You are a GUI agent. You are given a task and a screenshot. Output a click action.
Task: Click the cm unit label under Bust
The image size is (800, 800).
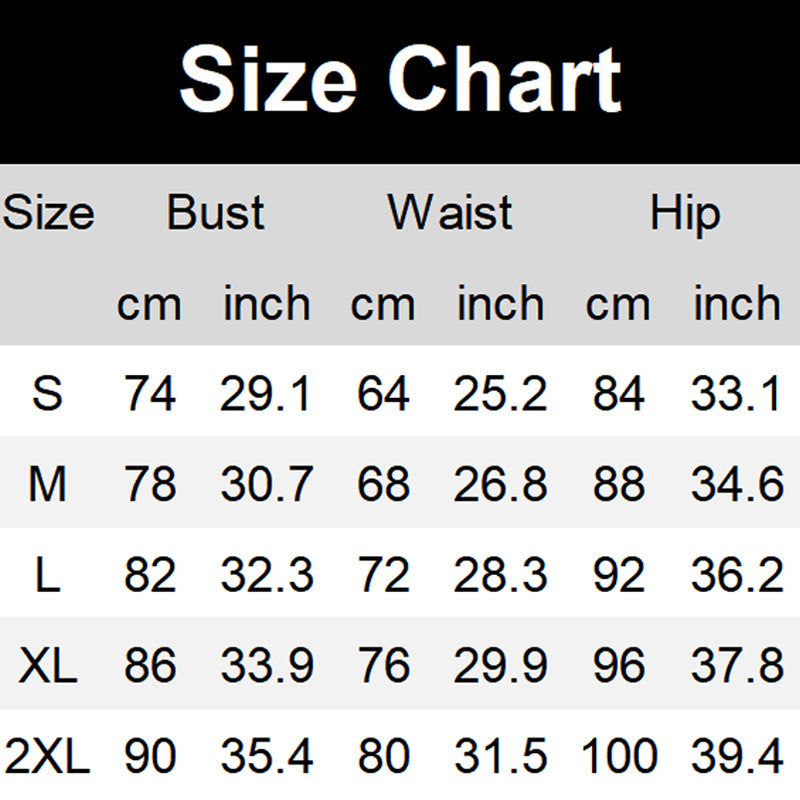pyautogui.click(x=150, y=304)
